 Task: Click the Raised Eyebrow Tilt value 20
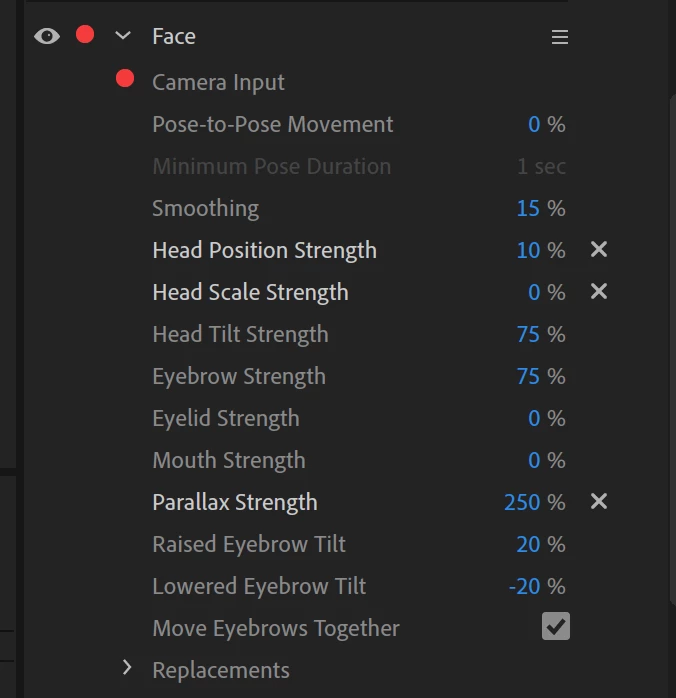pos(528,545)
